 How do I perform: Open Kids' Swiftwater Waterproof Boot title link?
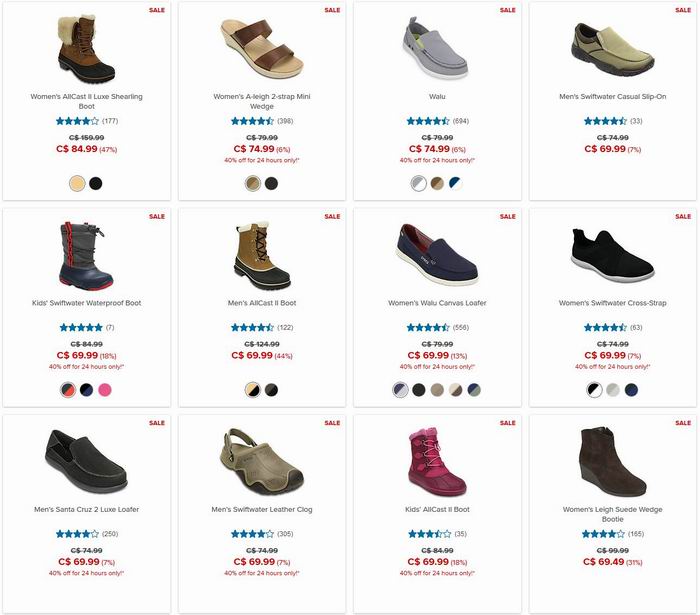coord(87,303)
